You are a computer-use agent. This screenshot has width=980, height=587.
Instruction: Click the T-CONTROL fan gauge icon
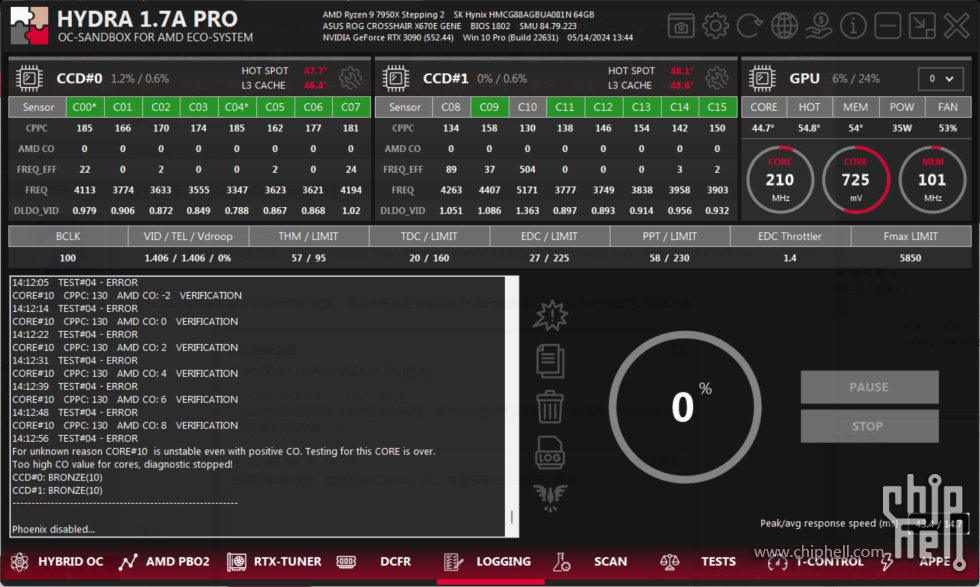(778, 561)
